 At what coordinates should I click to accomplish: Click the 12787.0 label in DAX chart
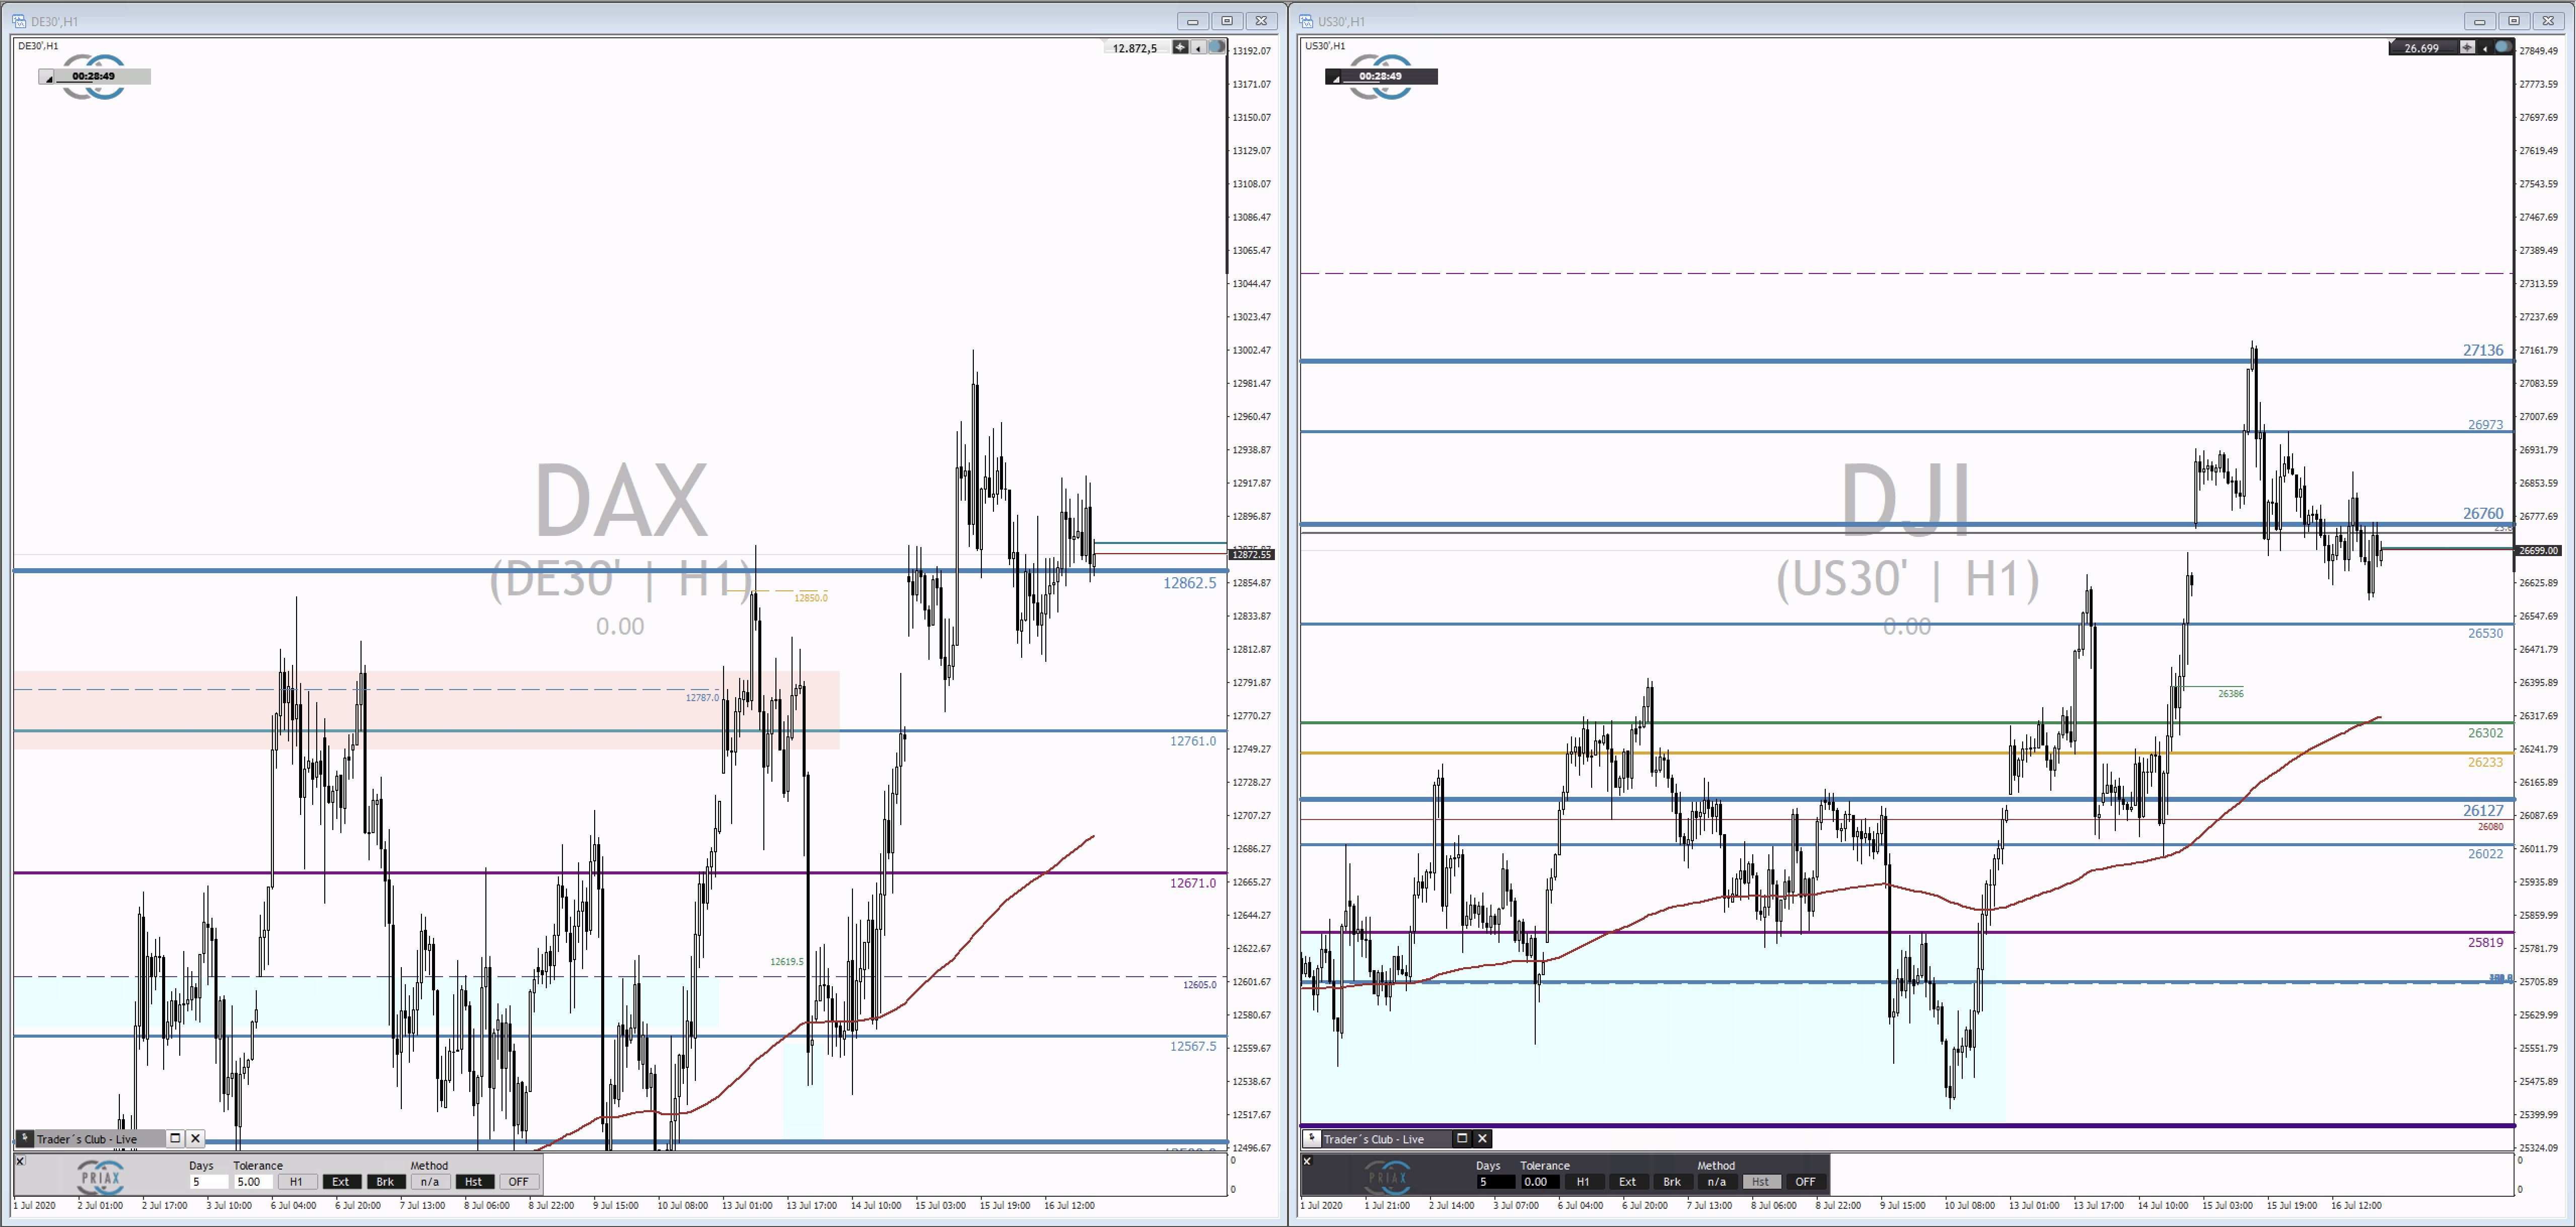click(702, 698)
